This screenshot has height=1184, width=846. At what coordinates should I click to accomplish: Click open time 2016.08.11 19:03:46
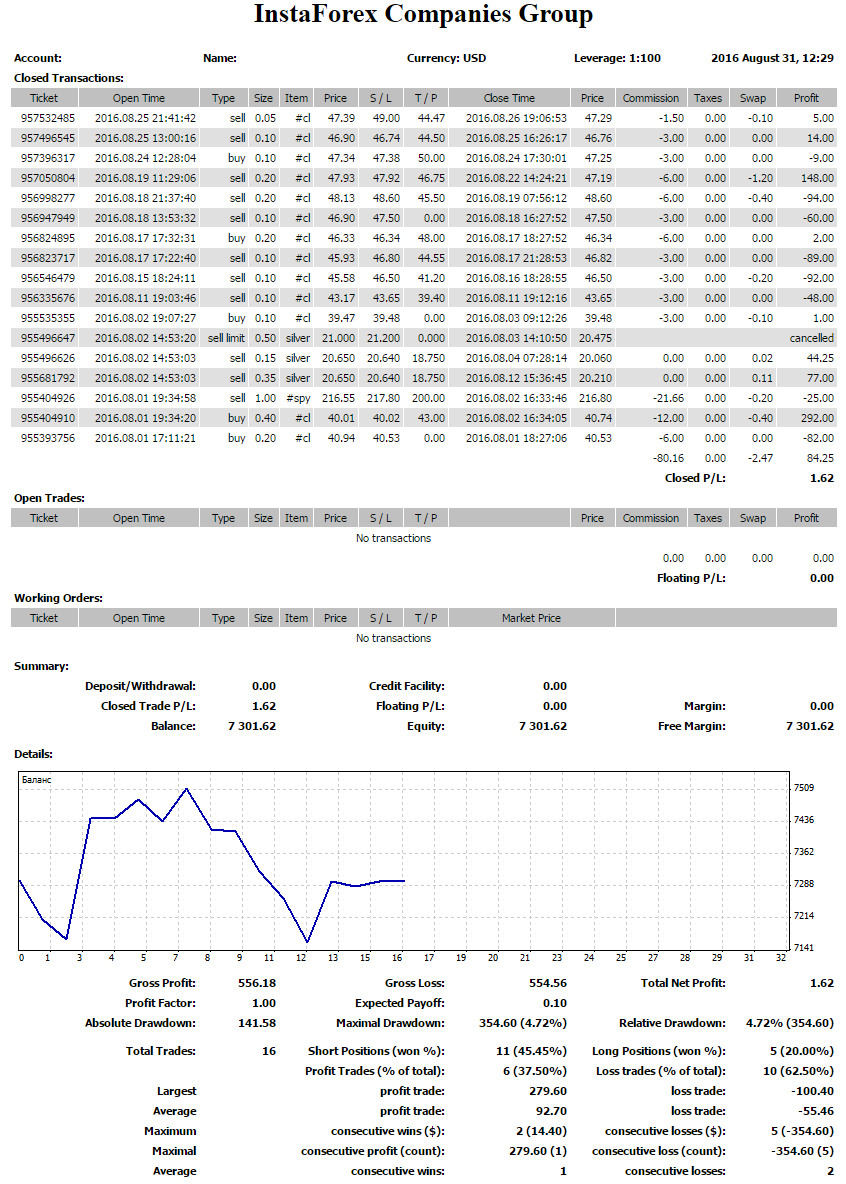[145, 298]
